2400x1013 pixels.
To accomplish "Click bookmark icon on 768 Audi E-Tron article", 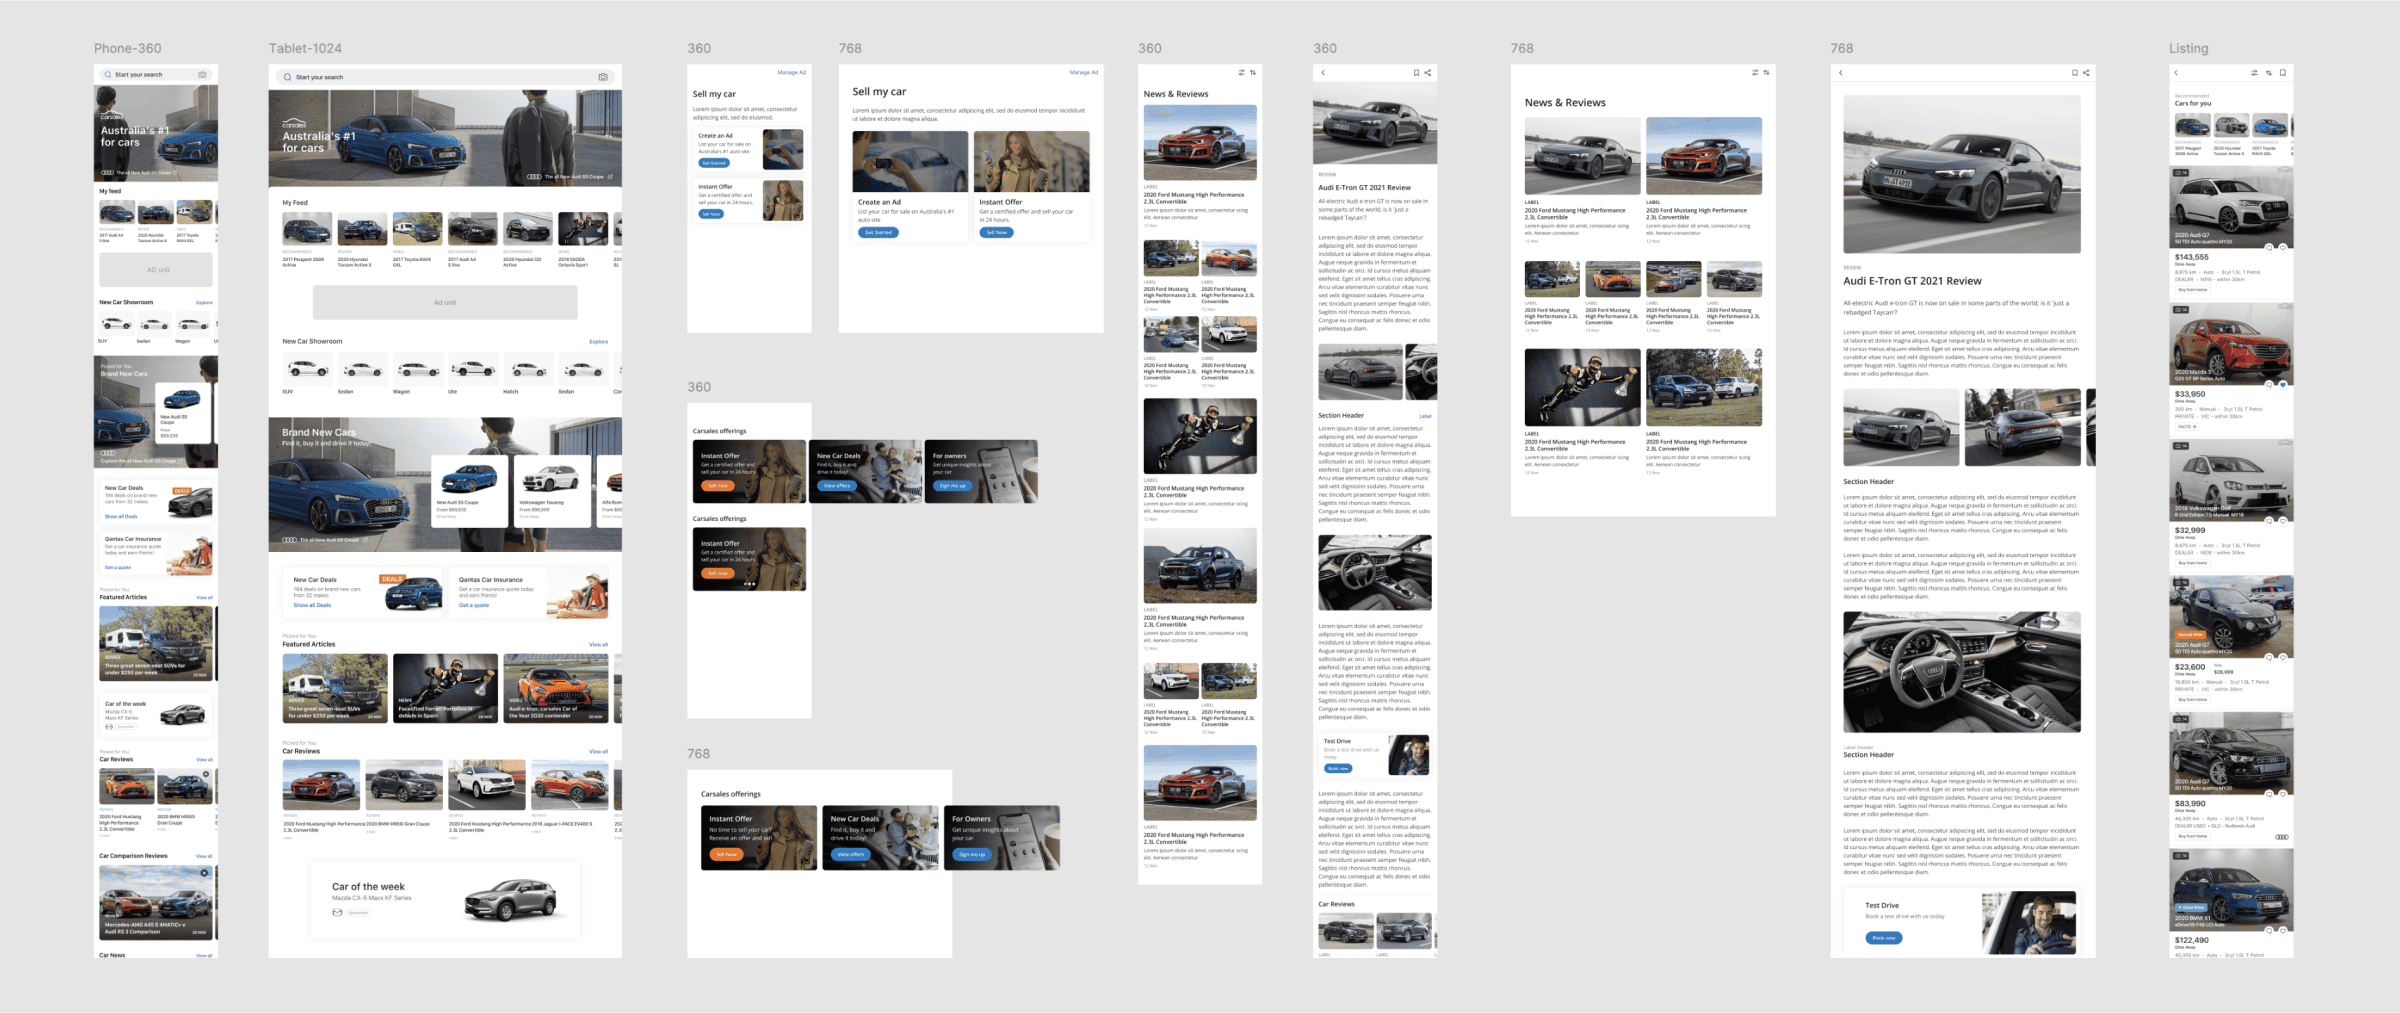I will [x=2075, y=73].
